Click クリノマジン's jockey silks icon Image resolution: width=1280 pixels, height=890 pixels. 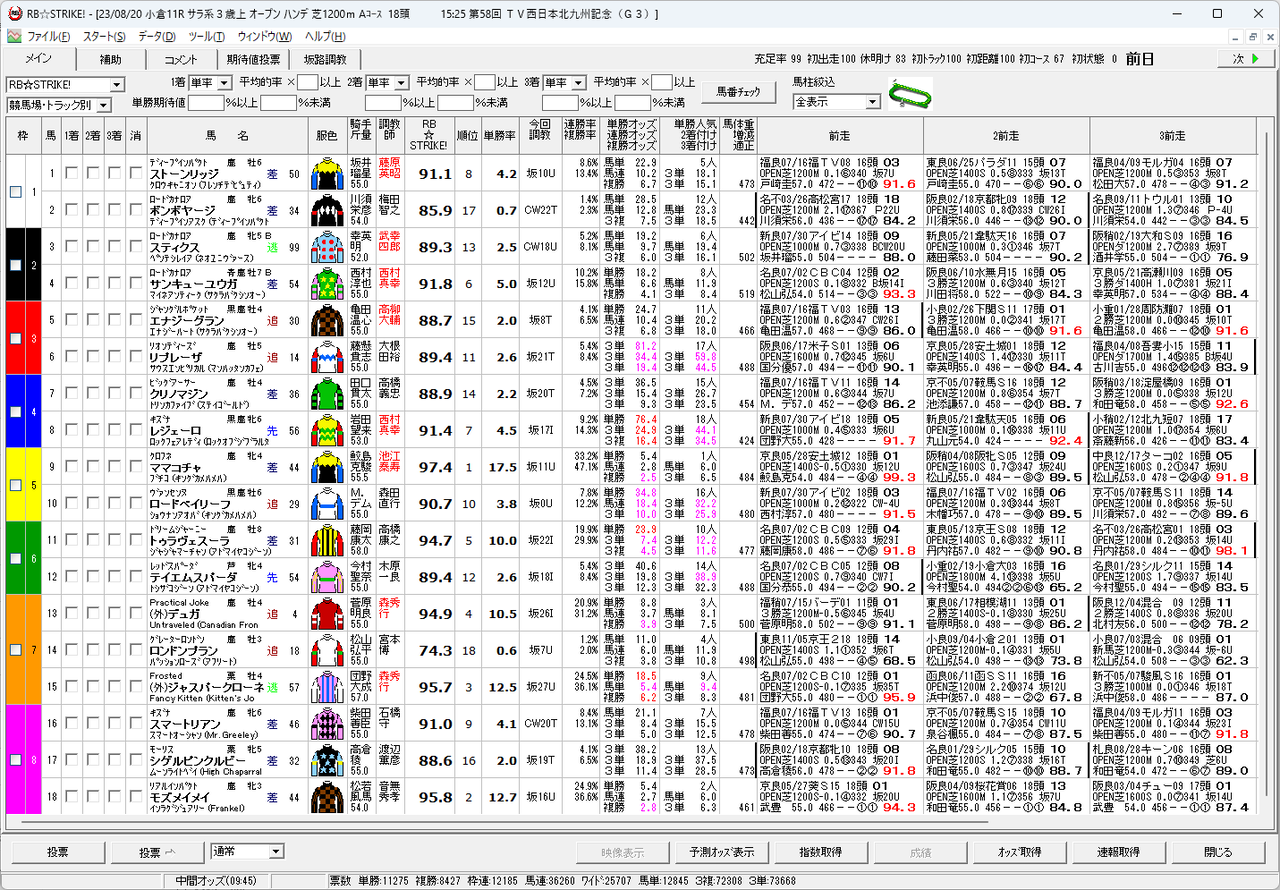[x=327, y=393]
